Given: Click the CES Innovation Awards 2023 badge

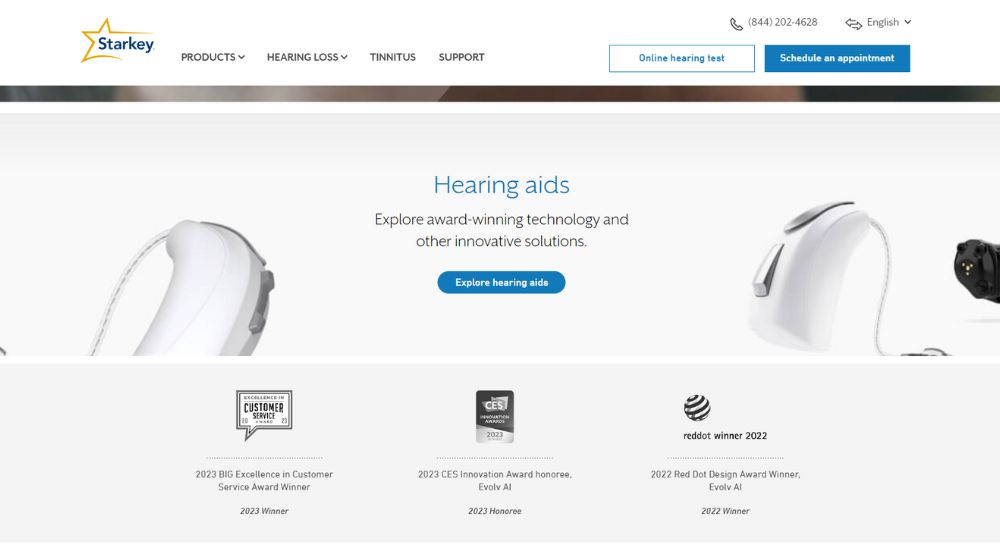Looking at the screenshot, I should tap(495, 416).
